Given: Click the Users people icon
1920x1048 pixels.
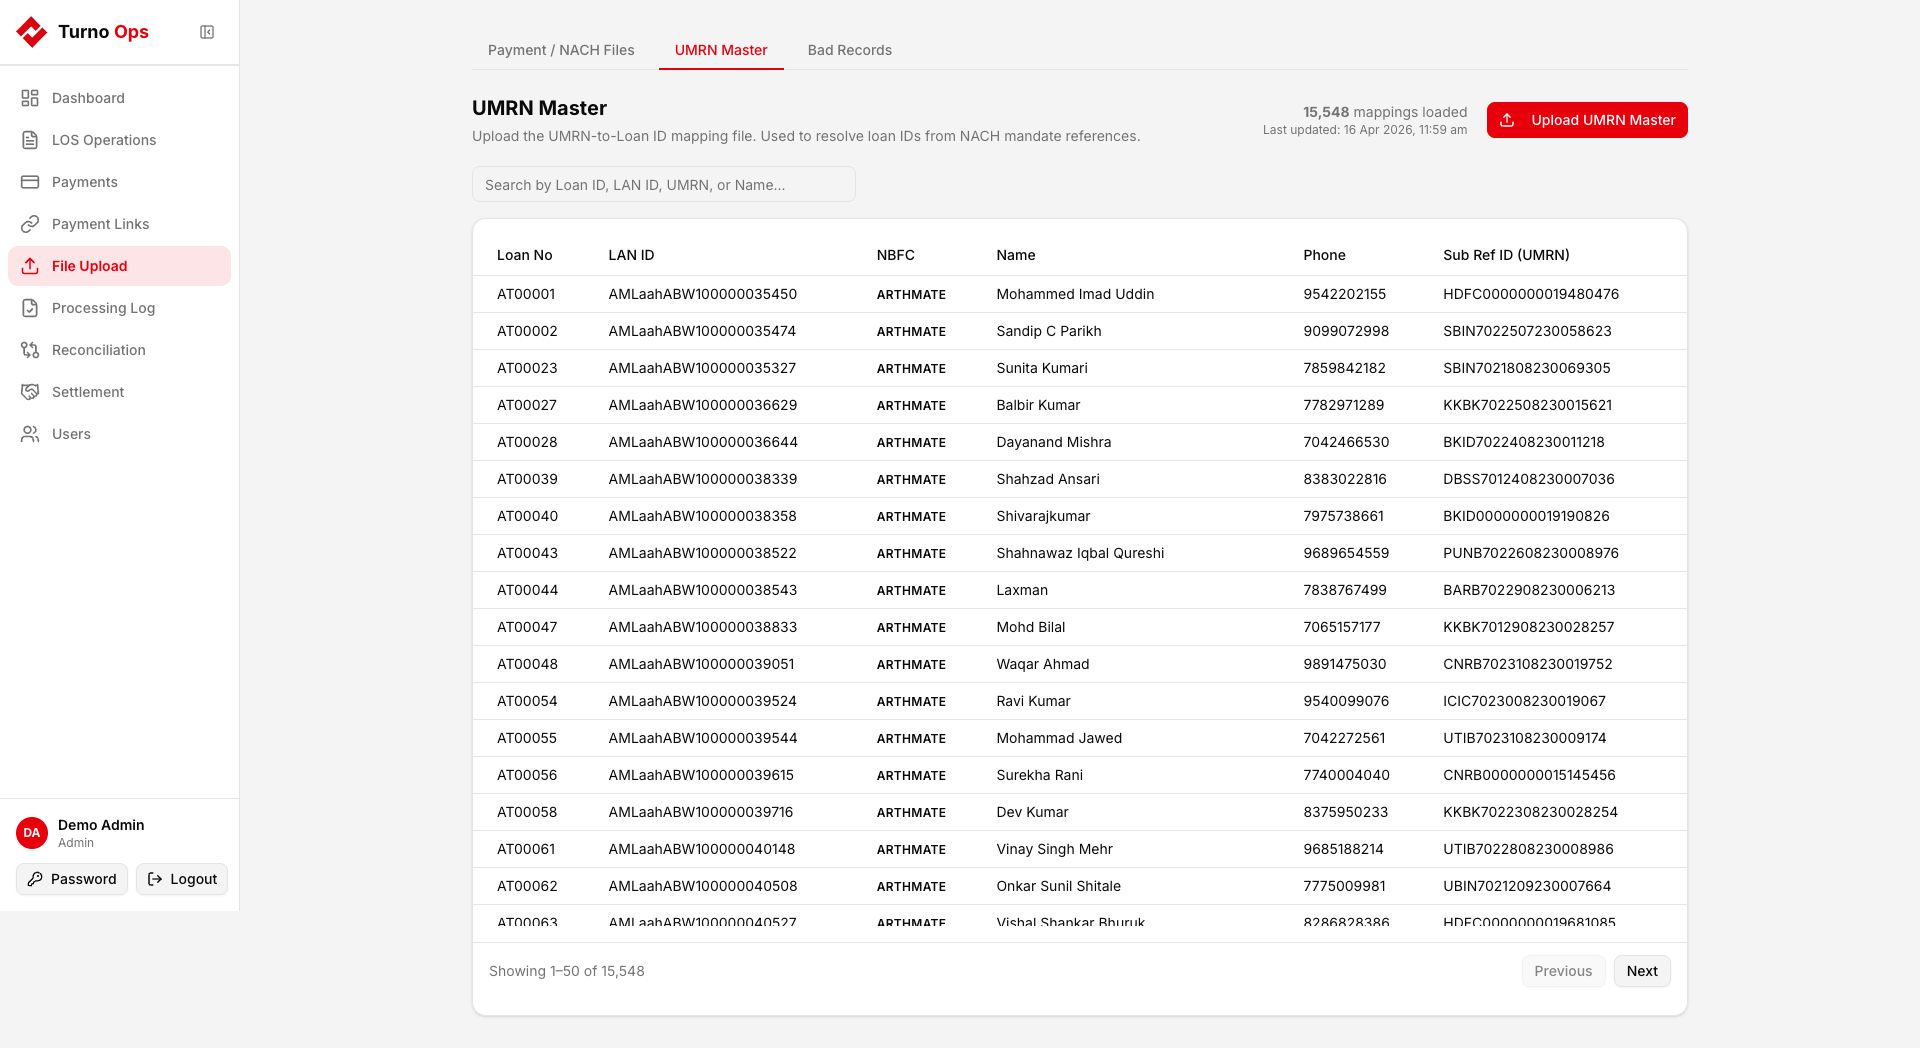Looking at the screenshot, I should click(30, 434).
